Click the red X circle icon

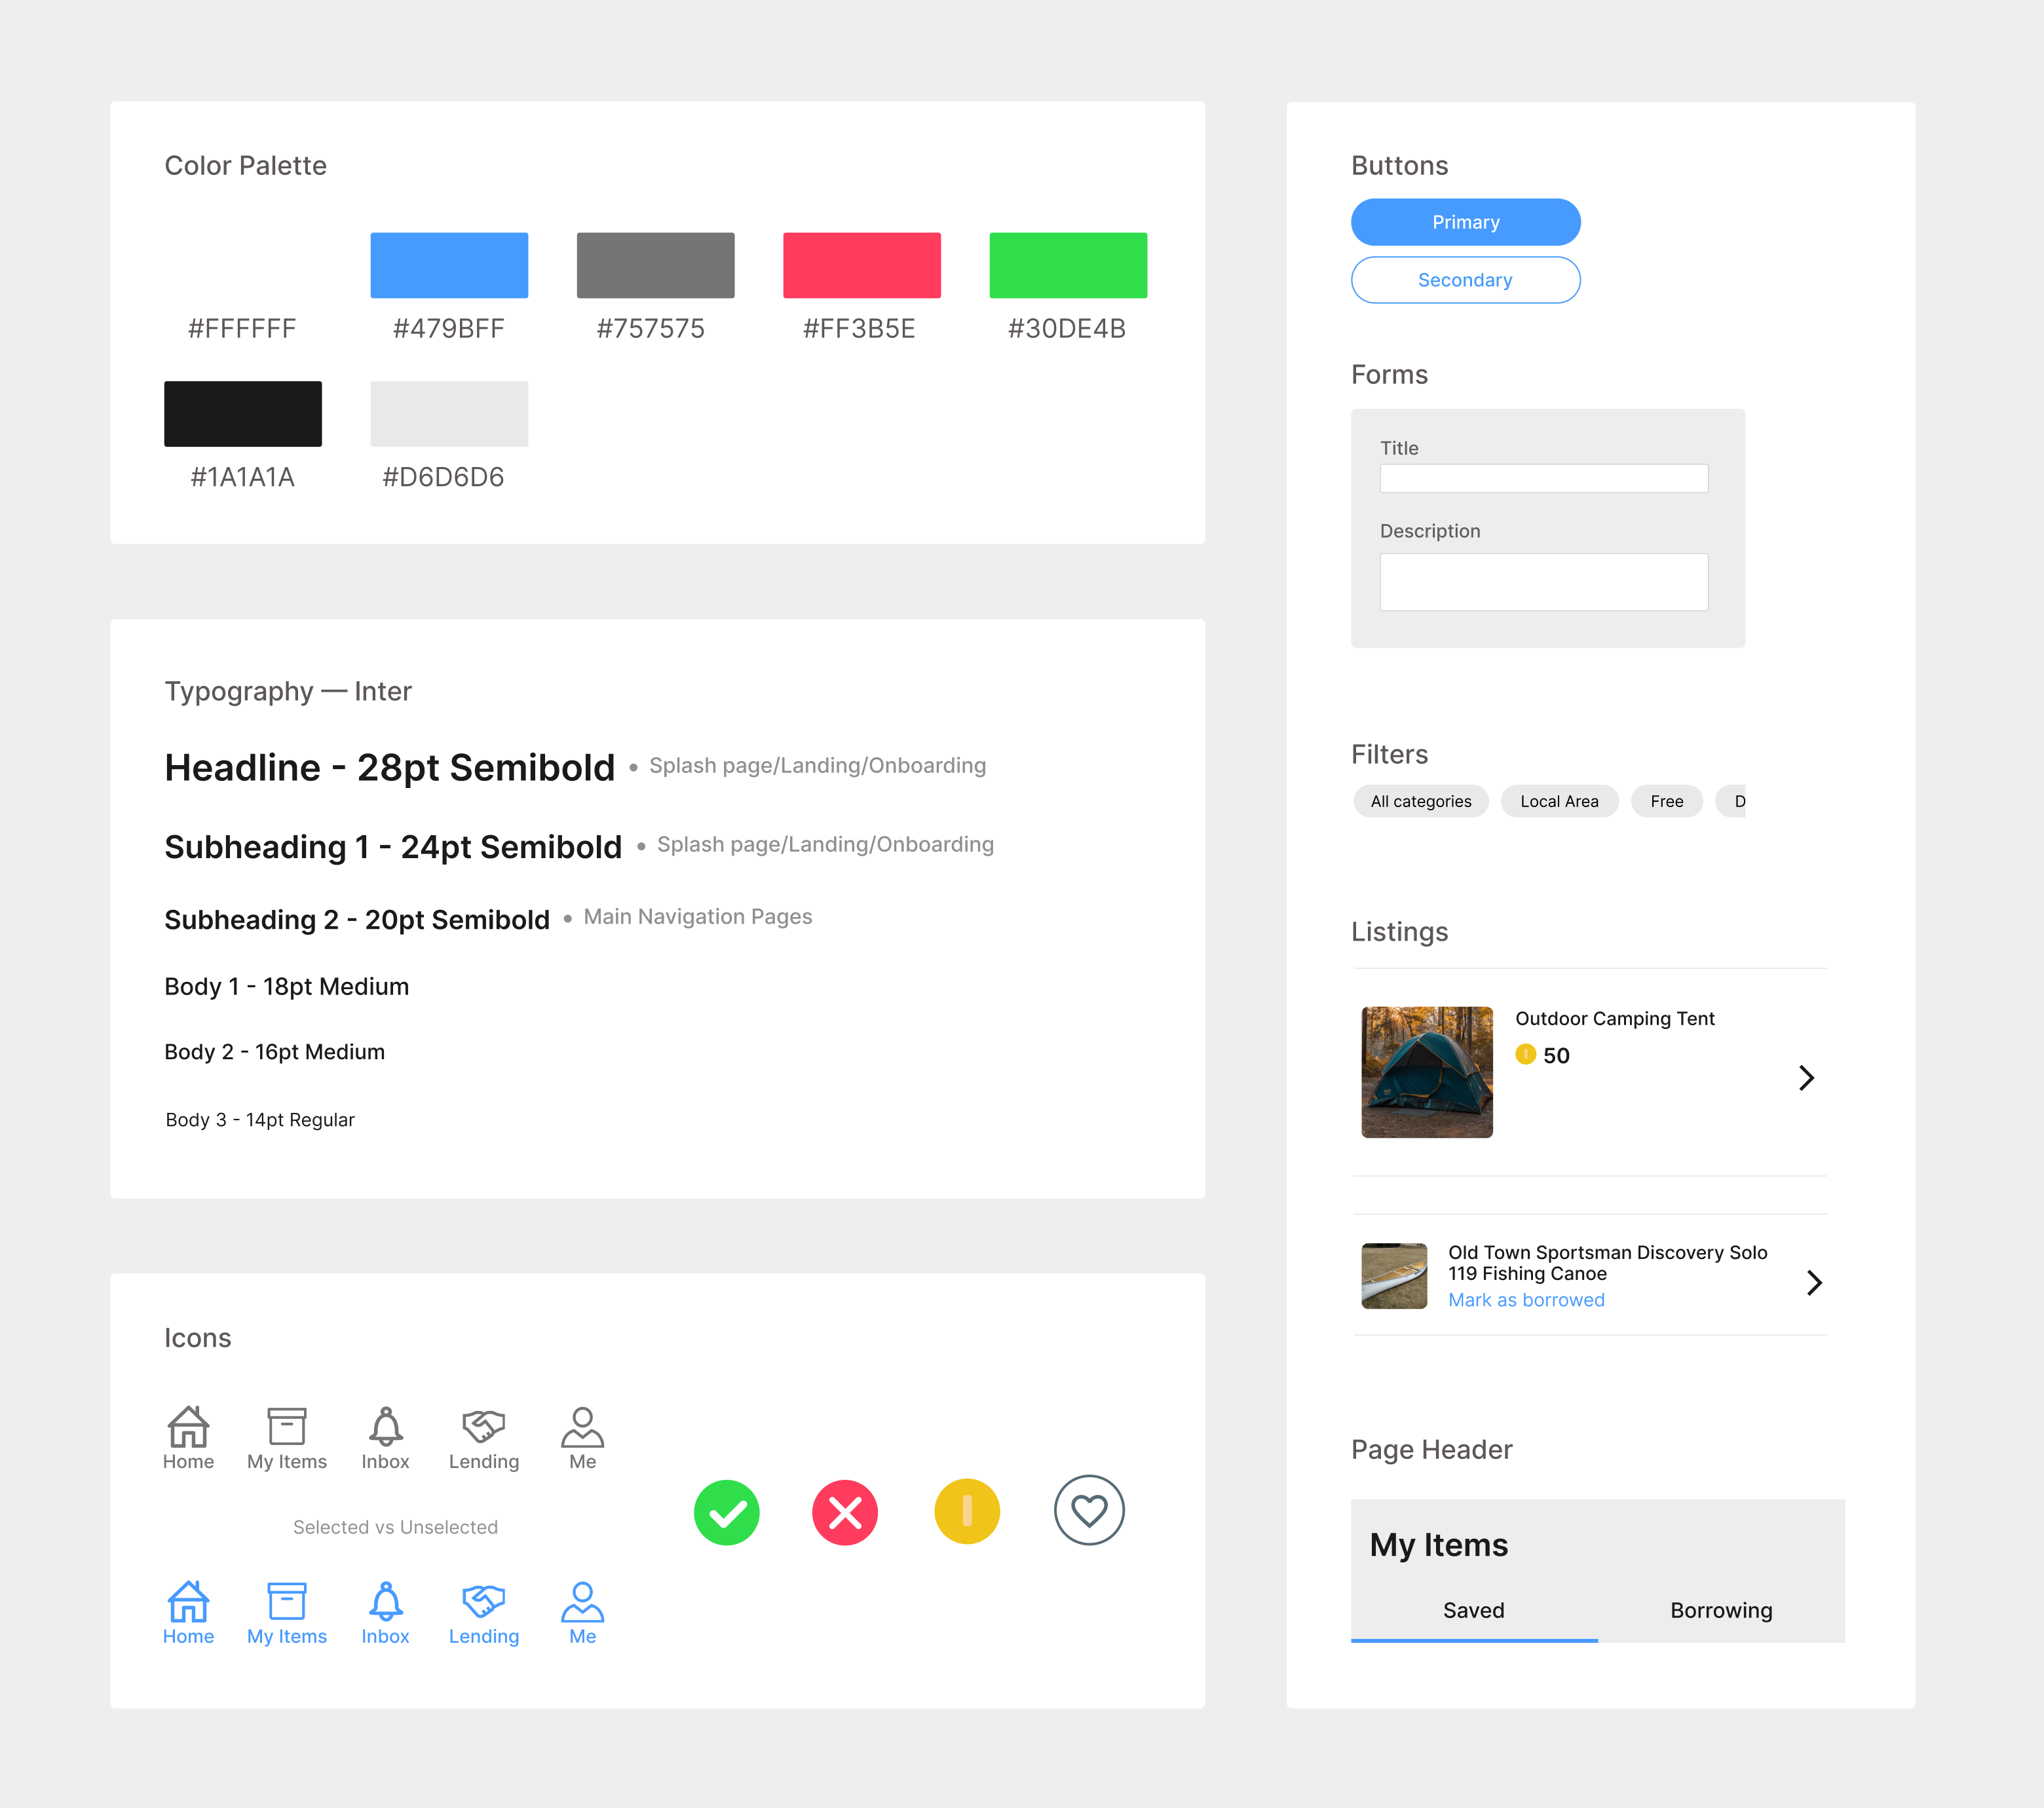coord(845,1512)
